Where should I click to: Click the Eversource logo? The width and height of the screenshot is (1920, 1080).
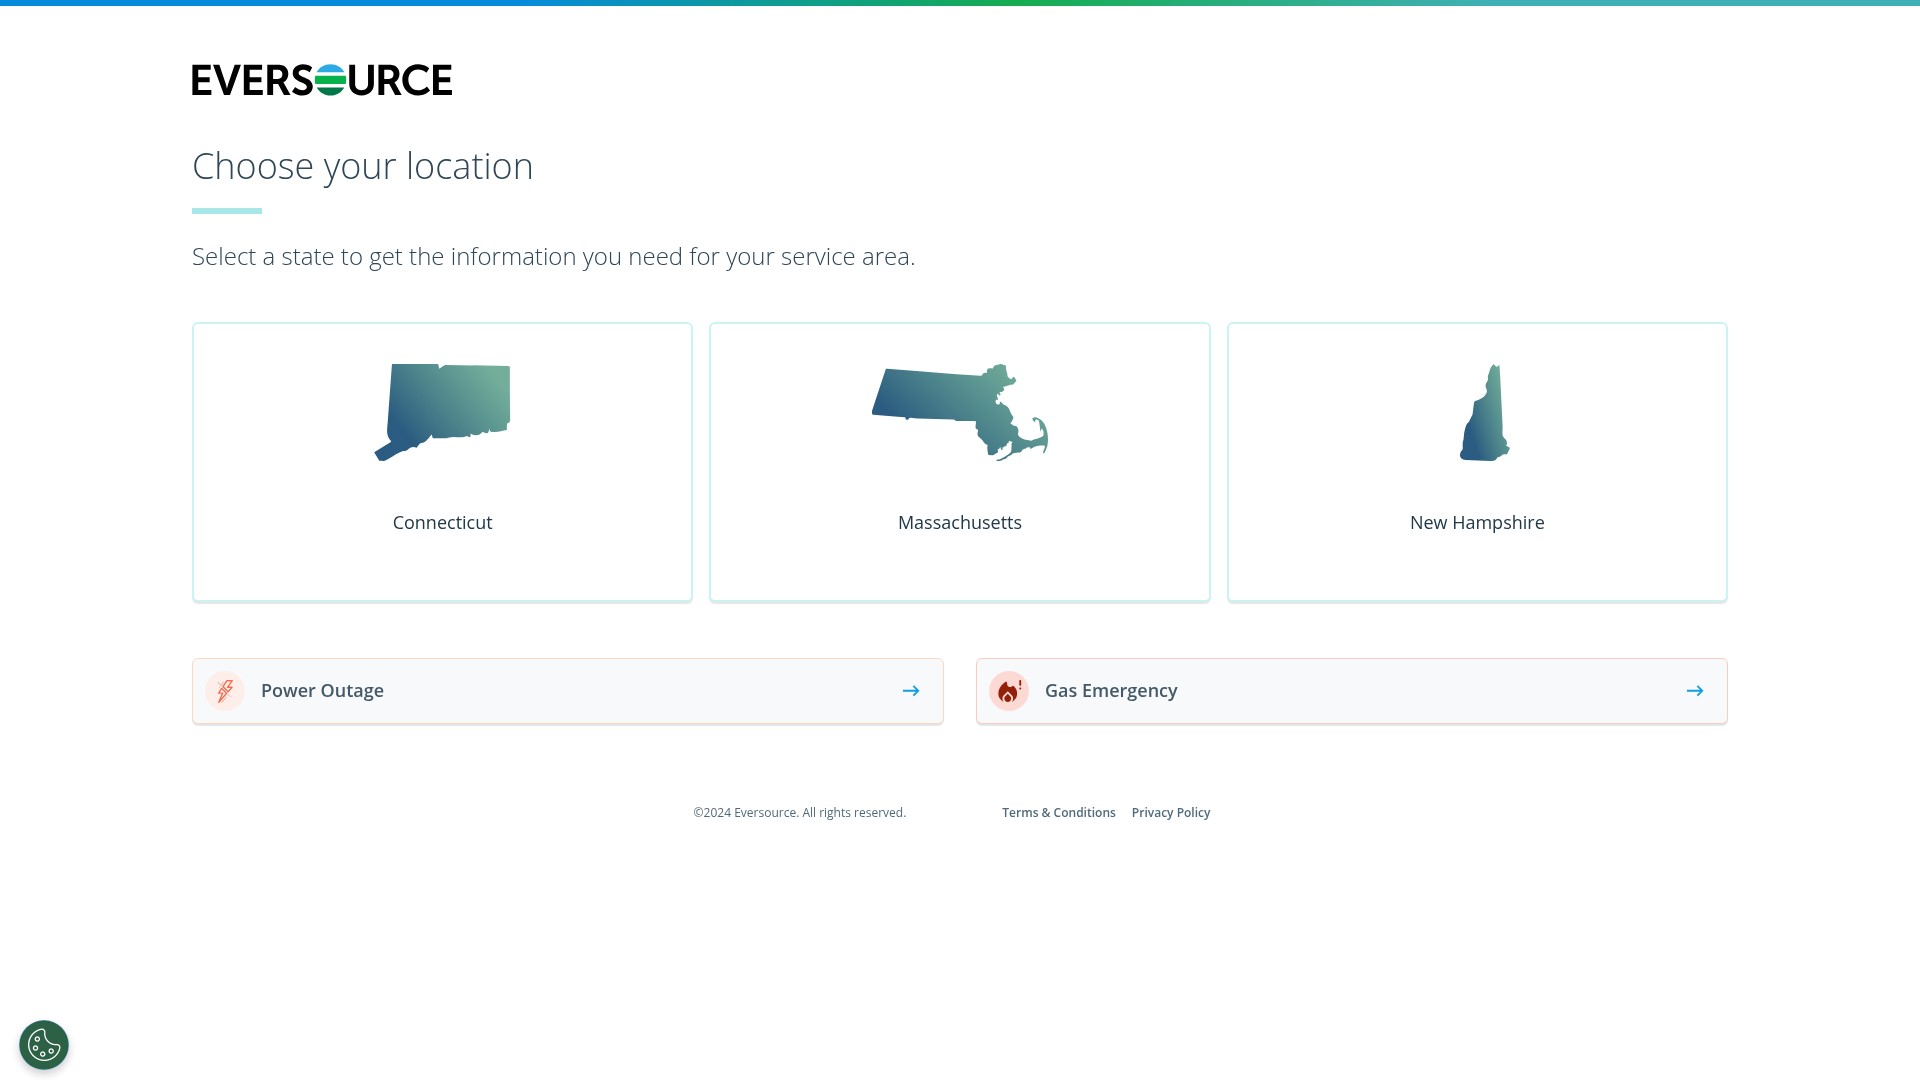click(322, 80)
